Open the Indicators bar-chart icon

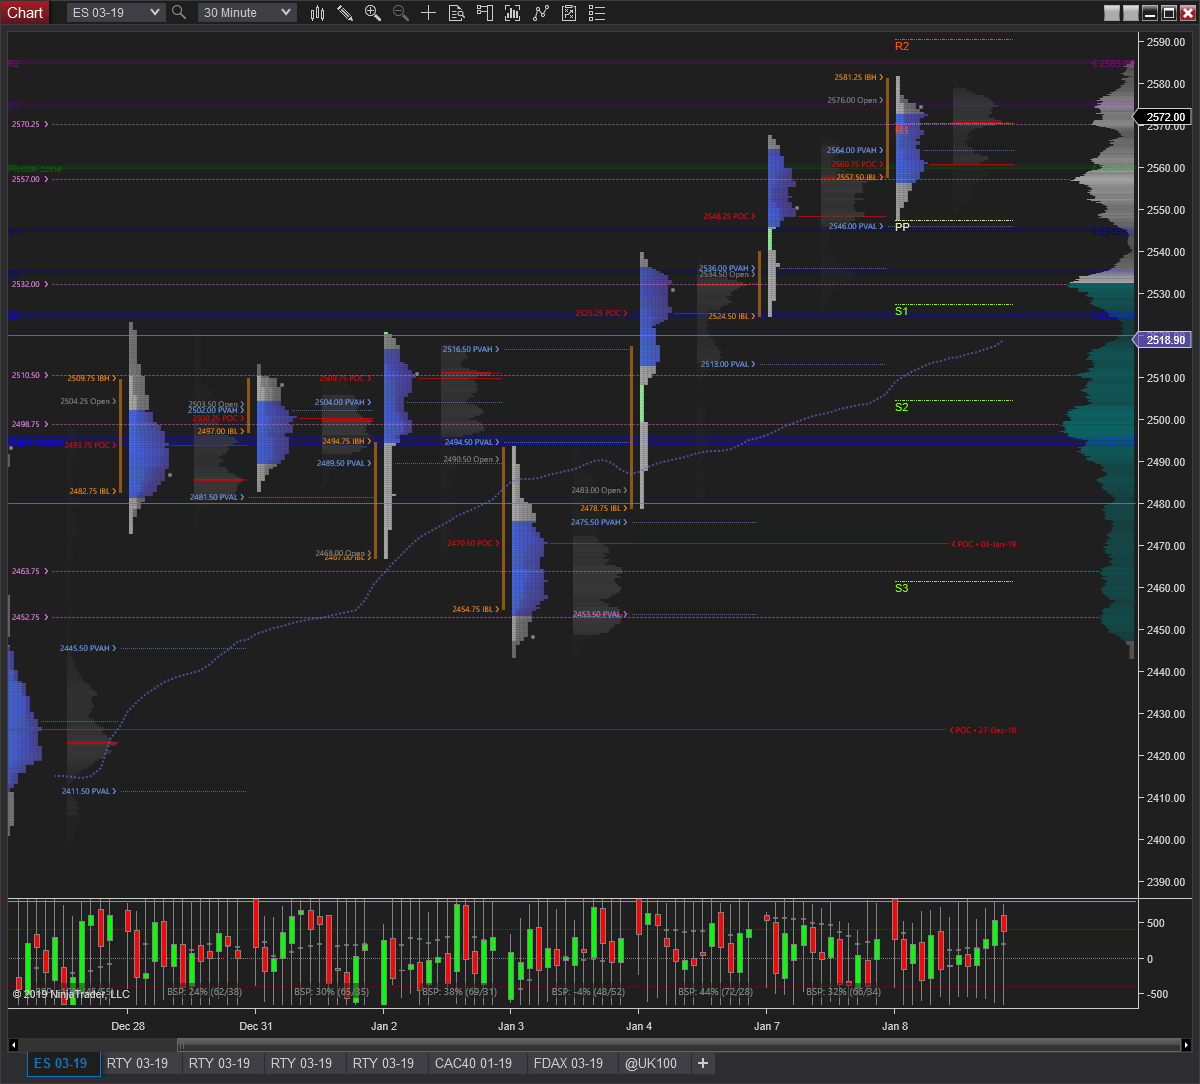coord(513,12)
